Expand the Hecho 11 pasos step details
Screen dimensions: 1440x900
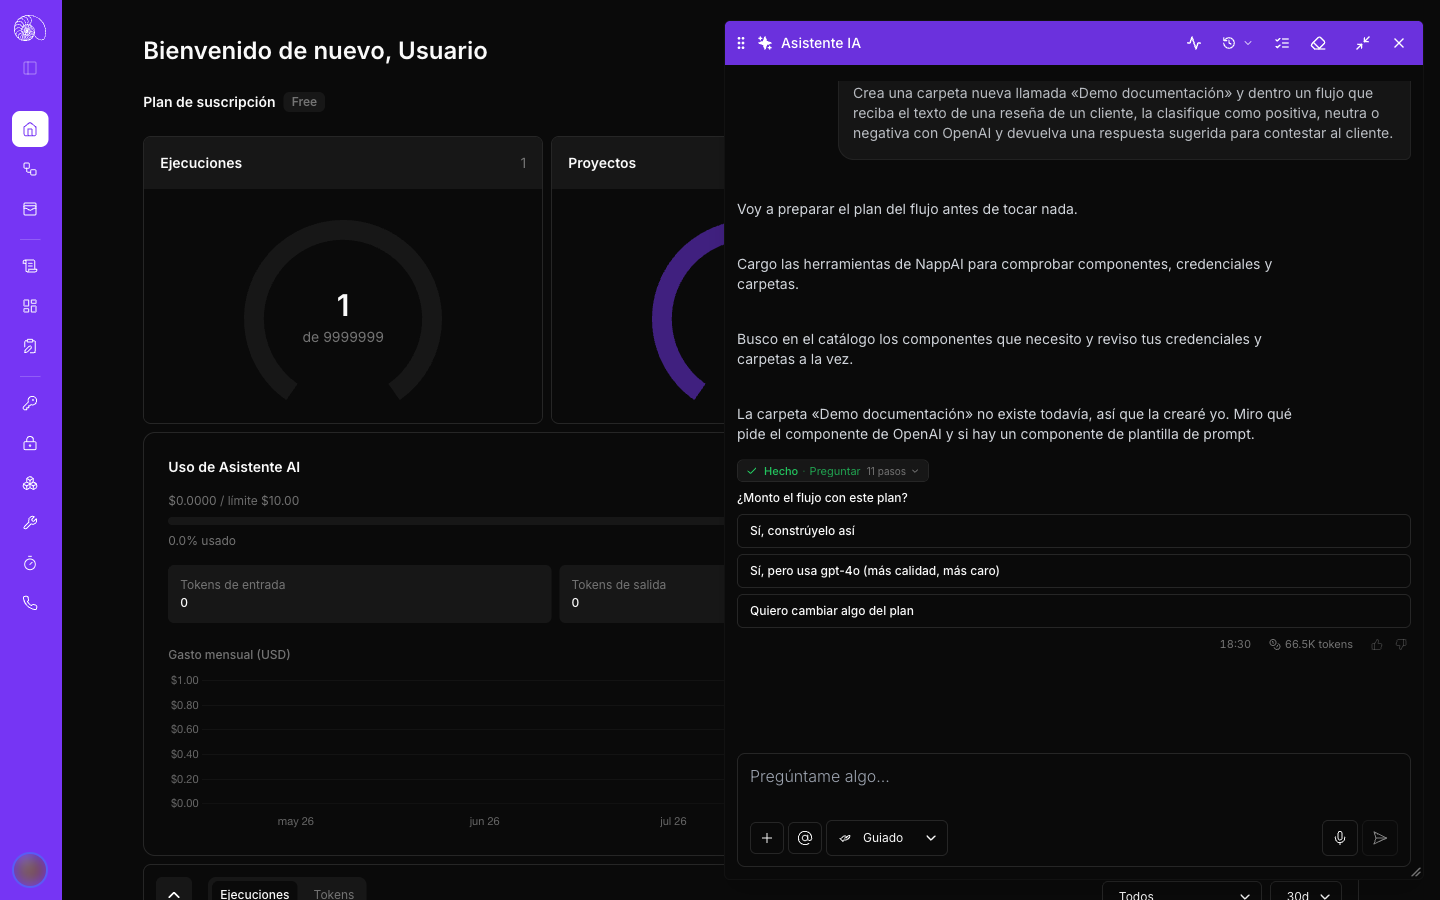pos(833,471)
